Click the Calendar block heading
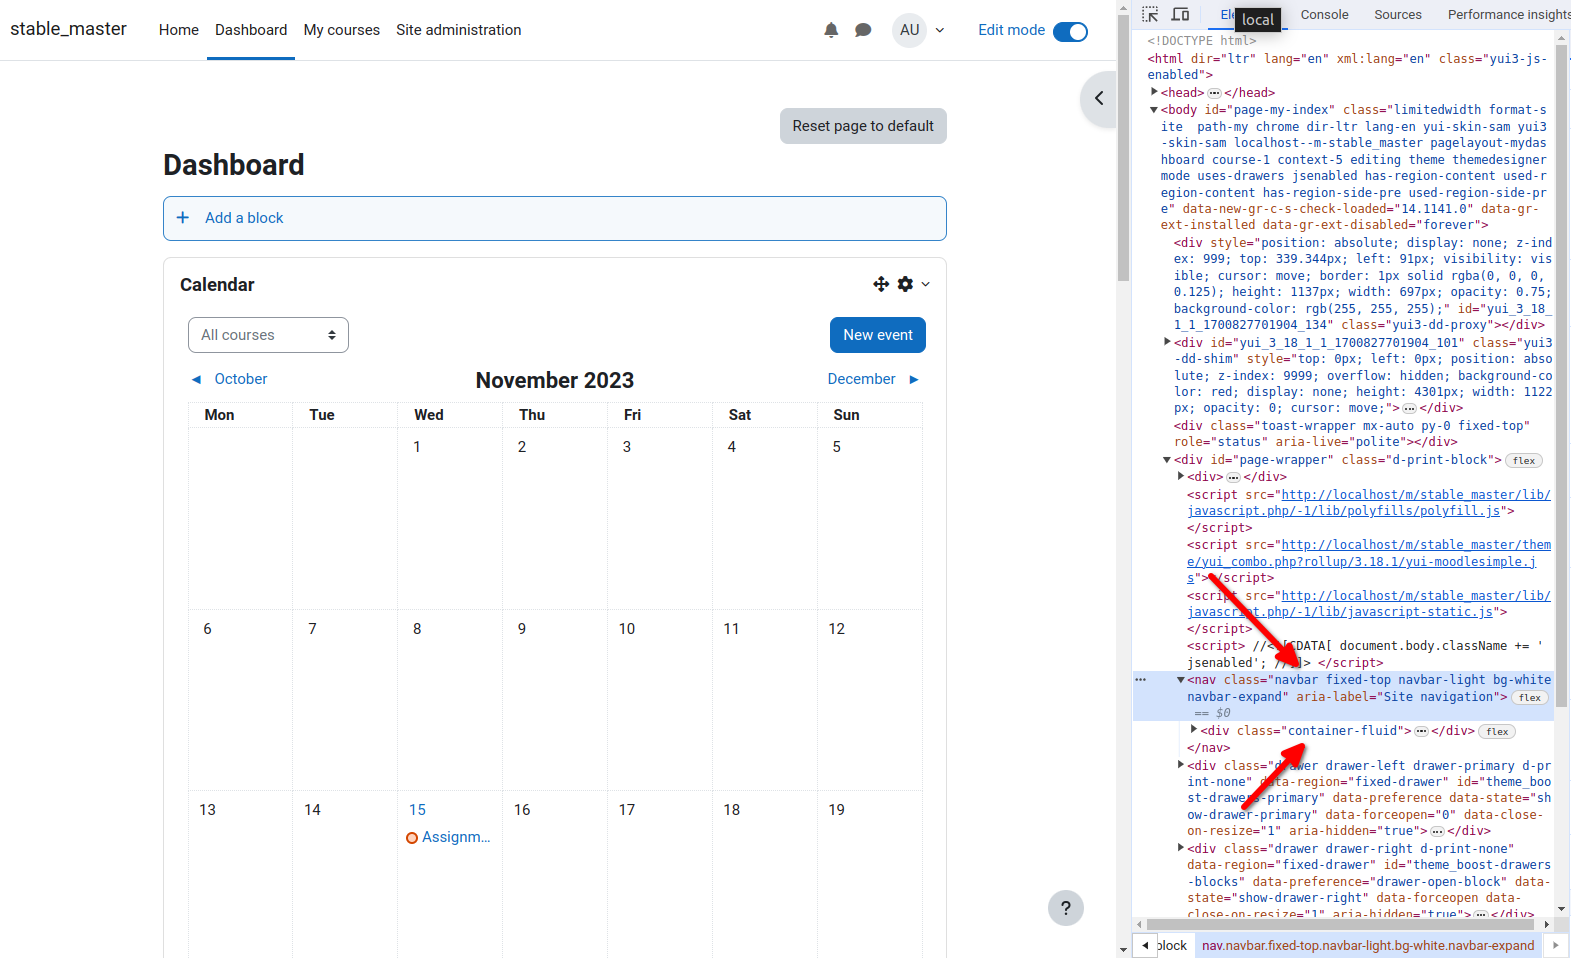1571x959 pixels. click(x=217, y=285)
